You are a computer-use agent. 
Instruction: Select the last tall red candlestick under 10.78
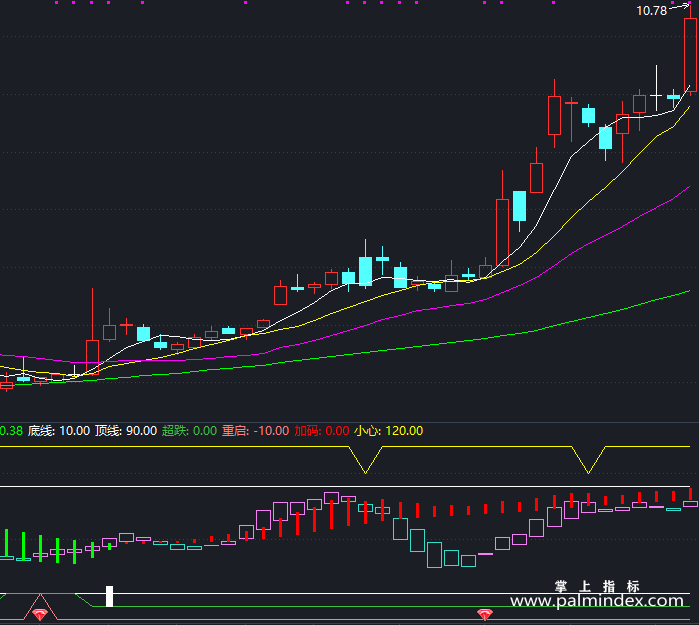click(691, 53)
